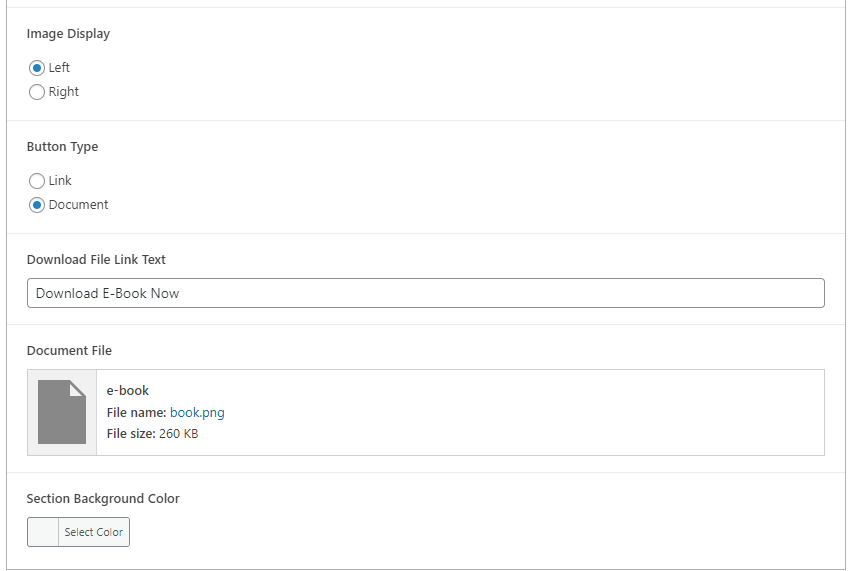Focus the Download File Link Text input
The image size is (851, 571).
point(425,293)
